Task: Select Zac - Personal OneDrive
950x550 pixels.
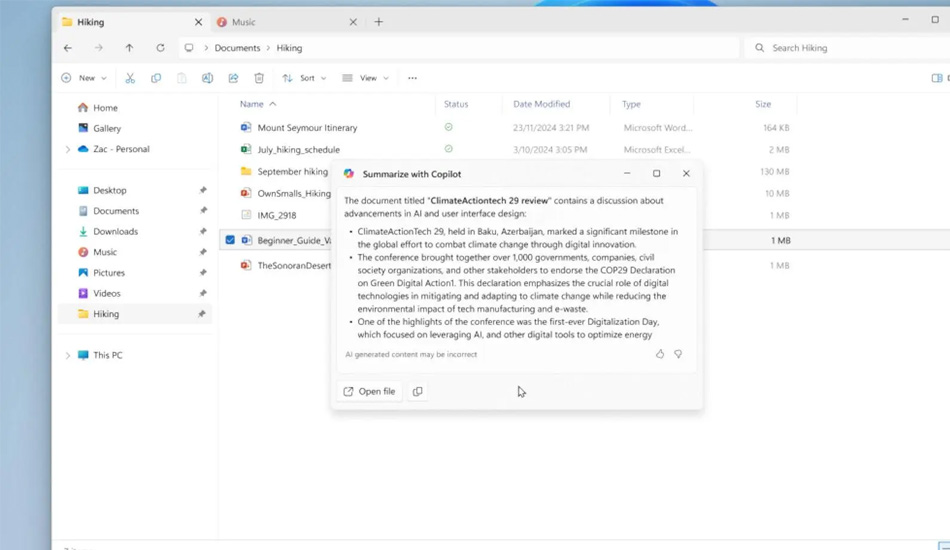Action: coord(113,149)
